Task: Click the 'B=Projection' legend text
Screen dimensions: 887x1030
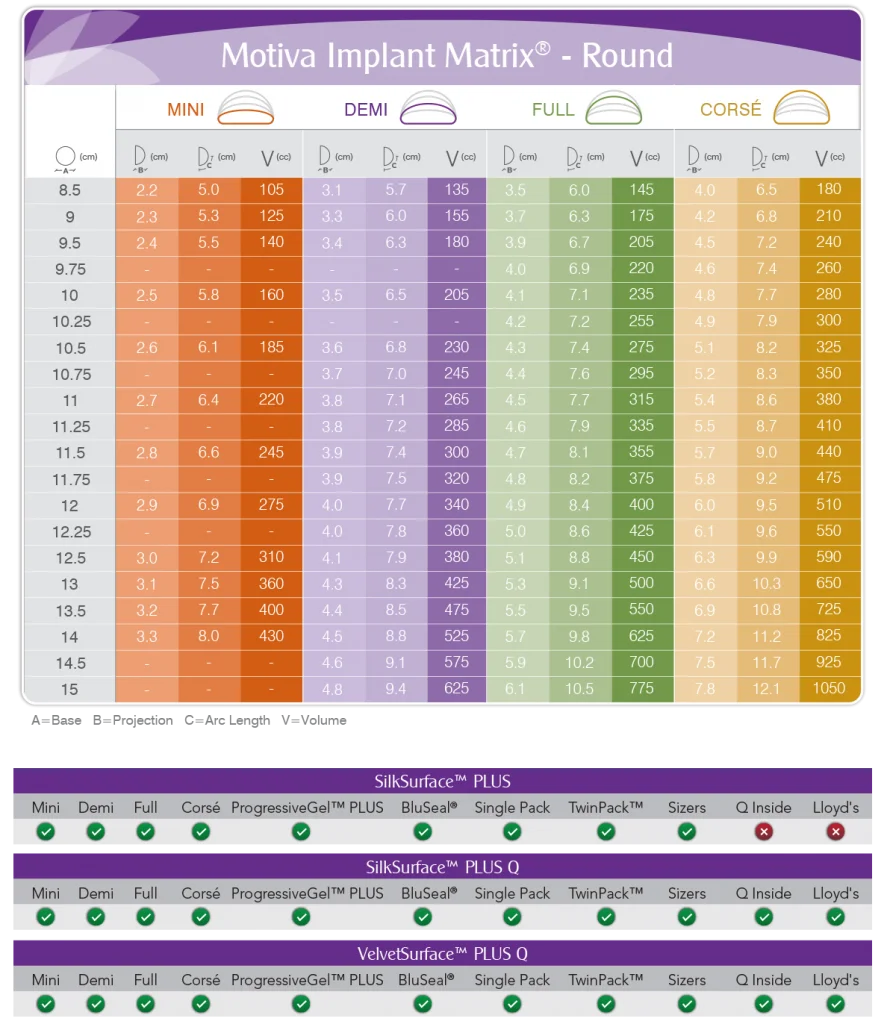Action: point(133,721)
